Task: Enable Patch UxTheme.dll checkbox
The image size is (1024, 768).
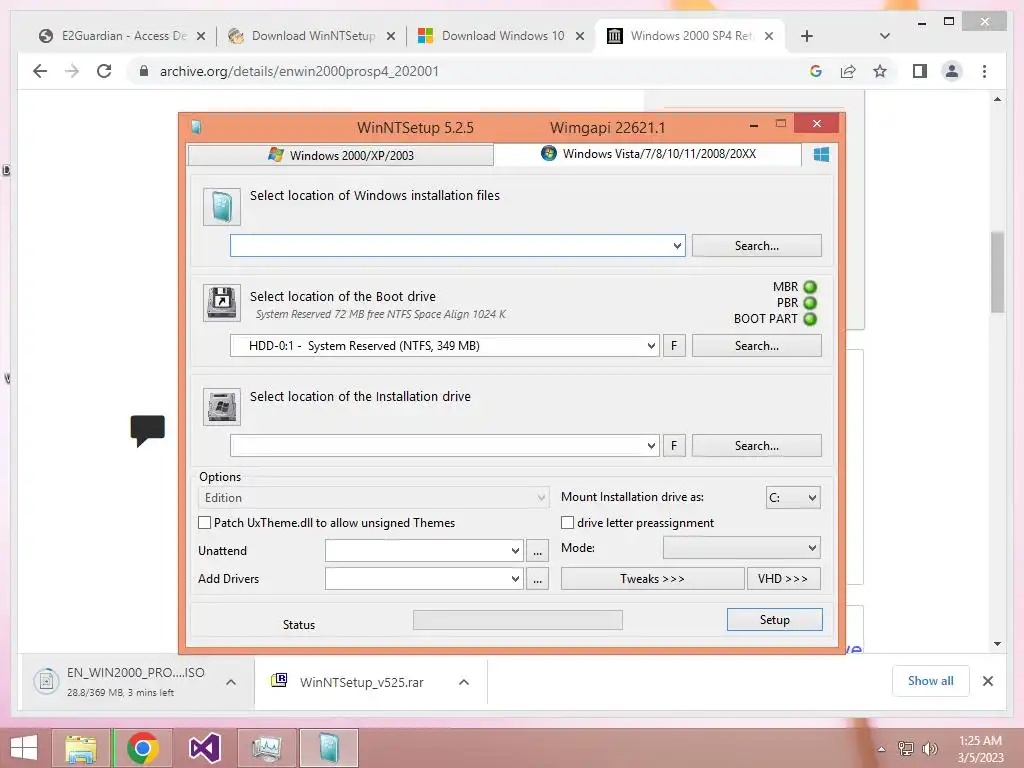Action: 204,522
